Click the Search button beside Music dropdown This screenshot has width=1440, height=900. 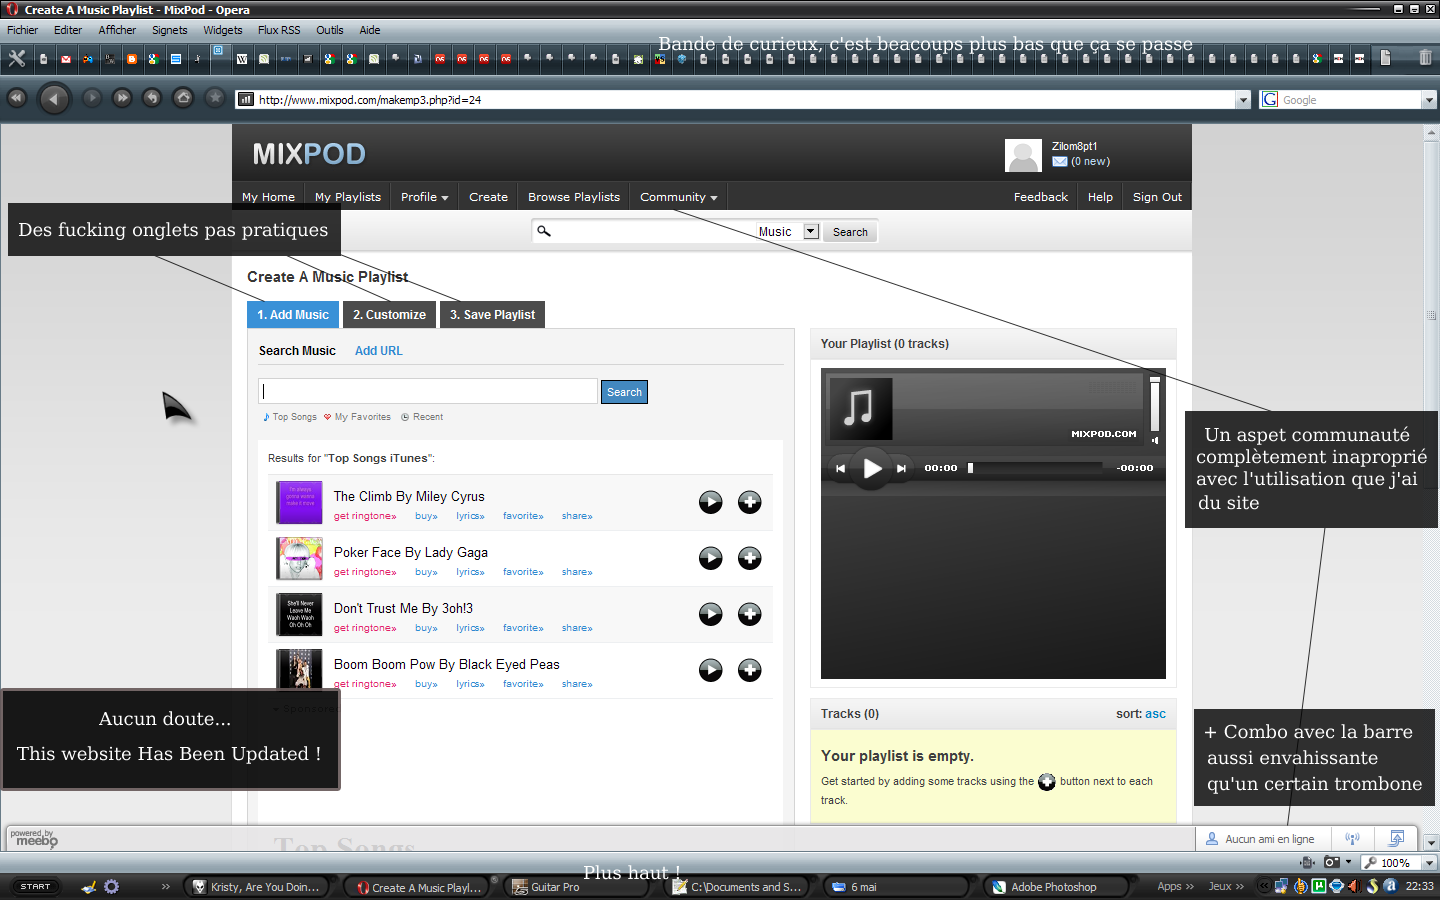point(850,232)
